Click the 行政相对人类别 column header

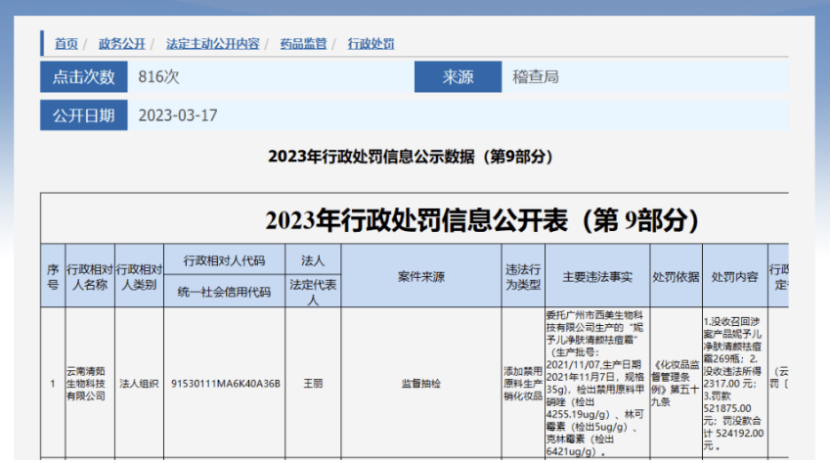139,276
